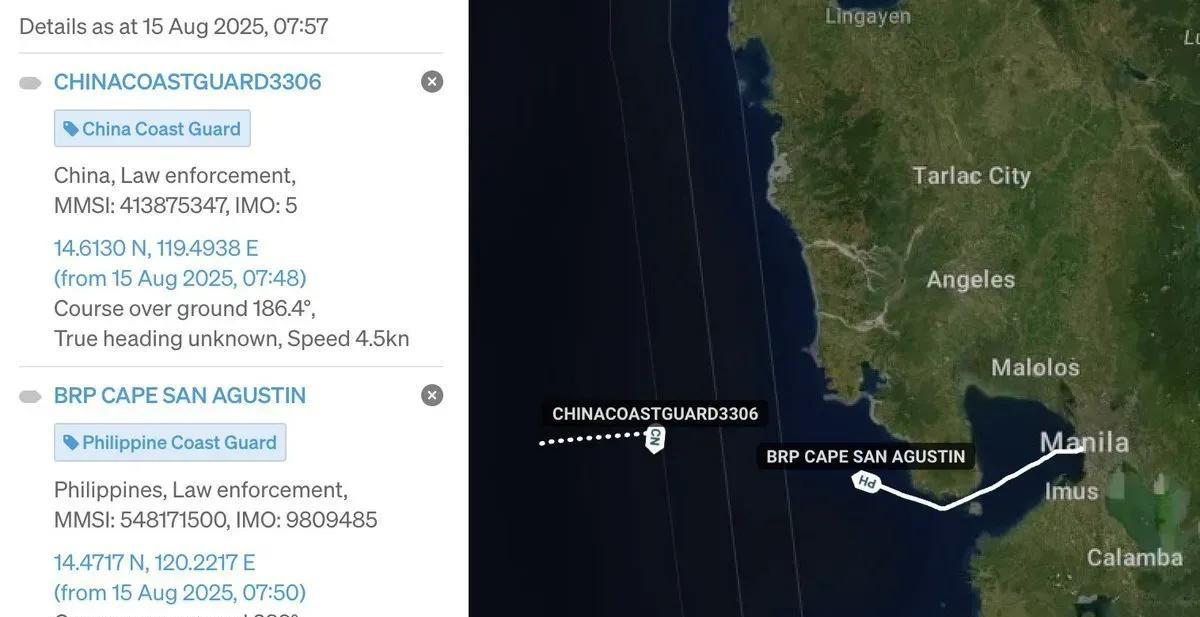Remove BRP CAPE SAN AGUSTIN with its X icon
1200x617 pixels.
pos(432,395)
